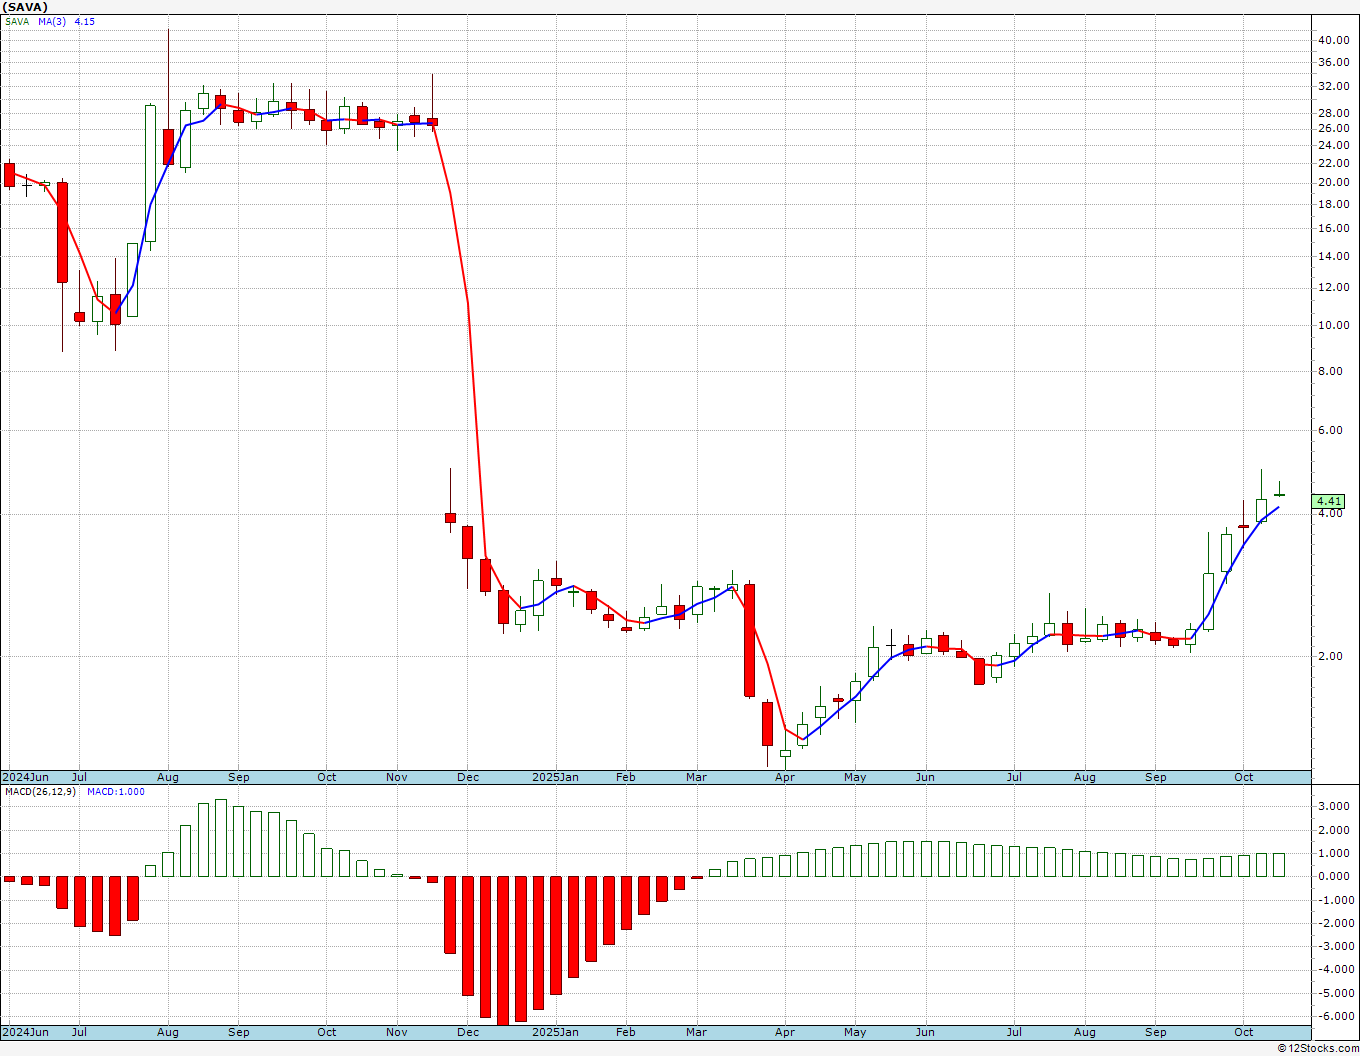Select the 40.00 price axis label

pyautogui.click(x=1333, y=41)
